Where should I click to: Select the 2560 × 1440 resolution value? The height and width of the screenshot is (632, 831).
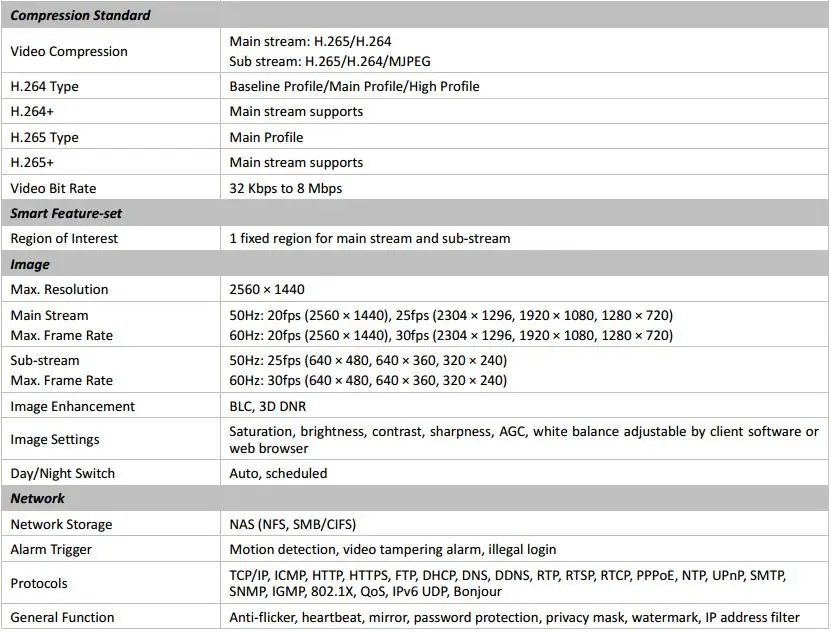point(268,289)
